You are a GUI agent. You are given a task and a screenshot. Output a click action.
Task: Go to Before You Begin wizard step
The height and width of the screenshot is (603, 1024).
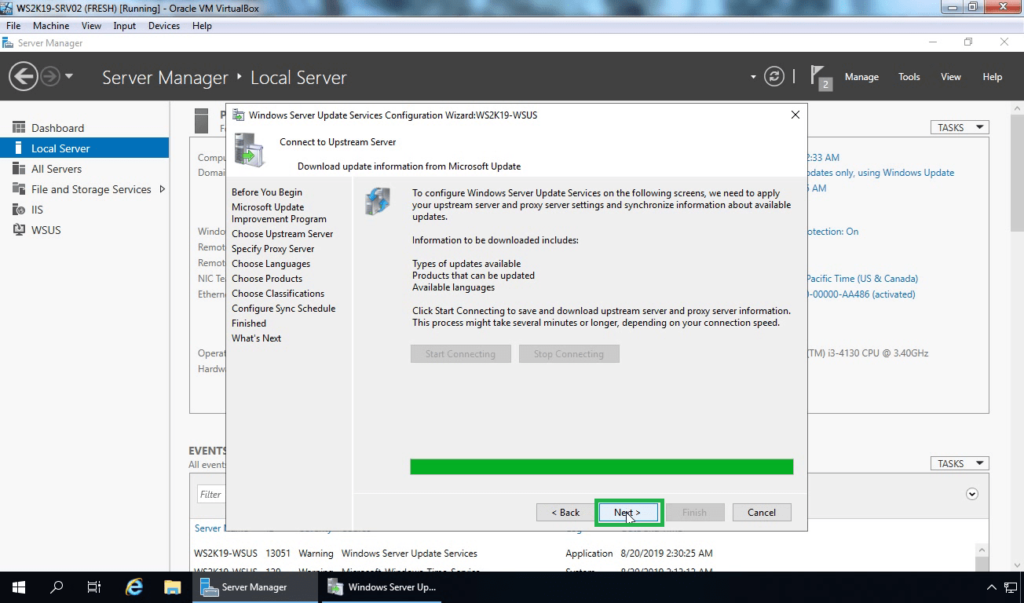tap(266, 192)
